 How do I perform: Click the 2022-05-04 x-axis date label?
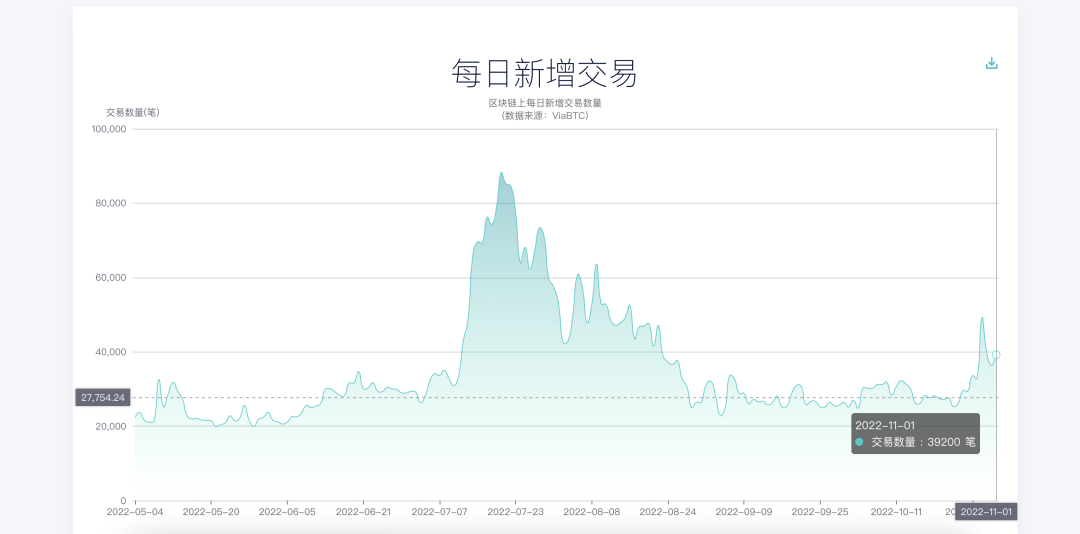pos(135,511)
